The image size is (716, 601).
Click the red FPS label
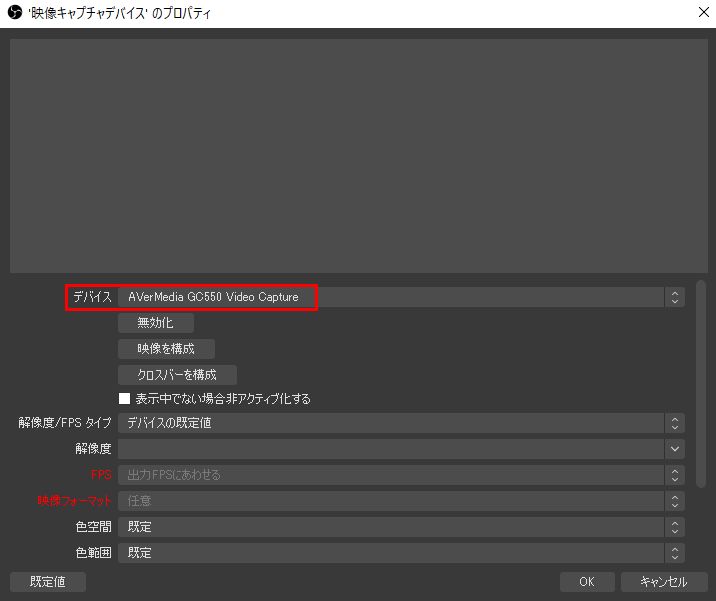click(101, 475)
